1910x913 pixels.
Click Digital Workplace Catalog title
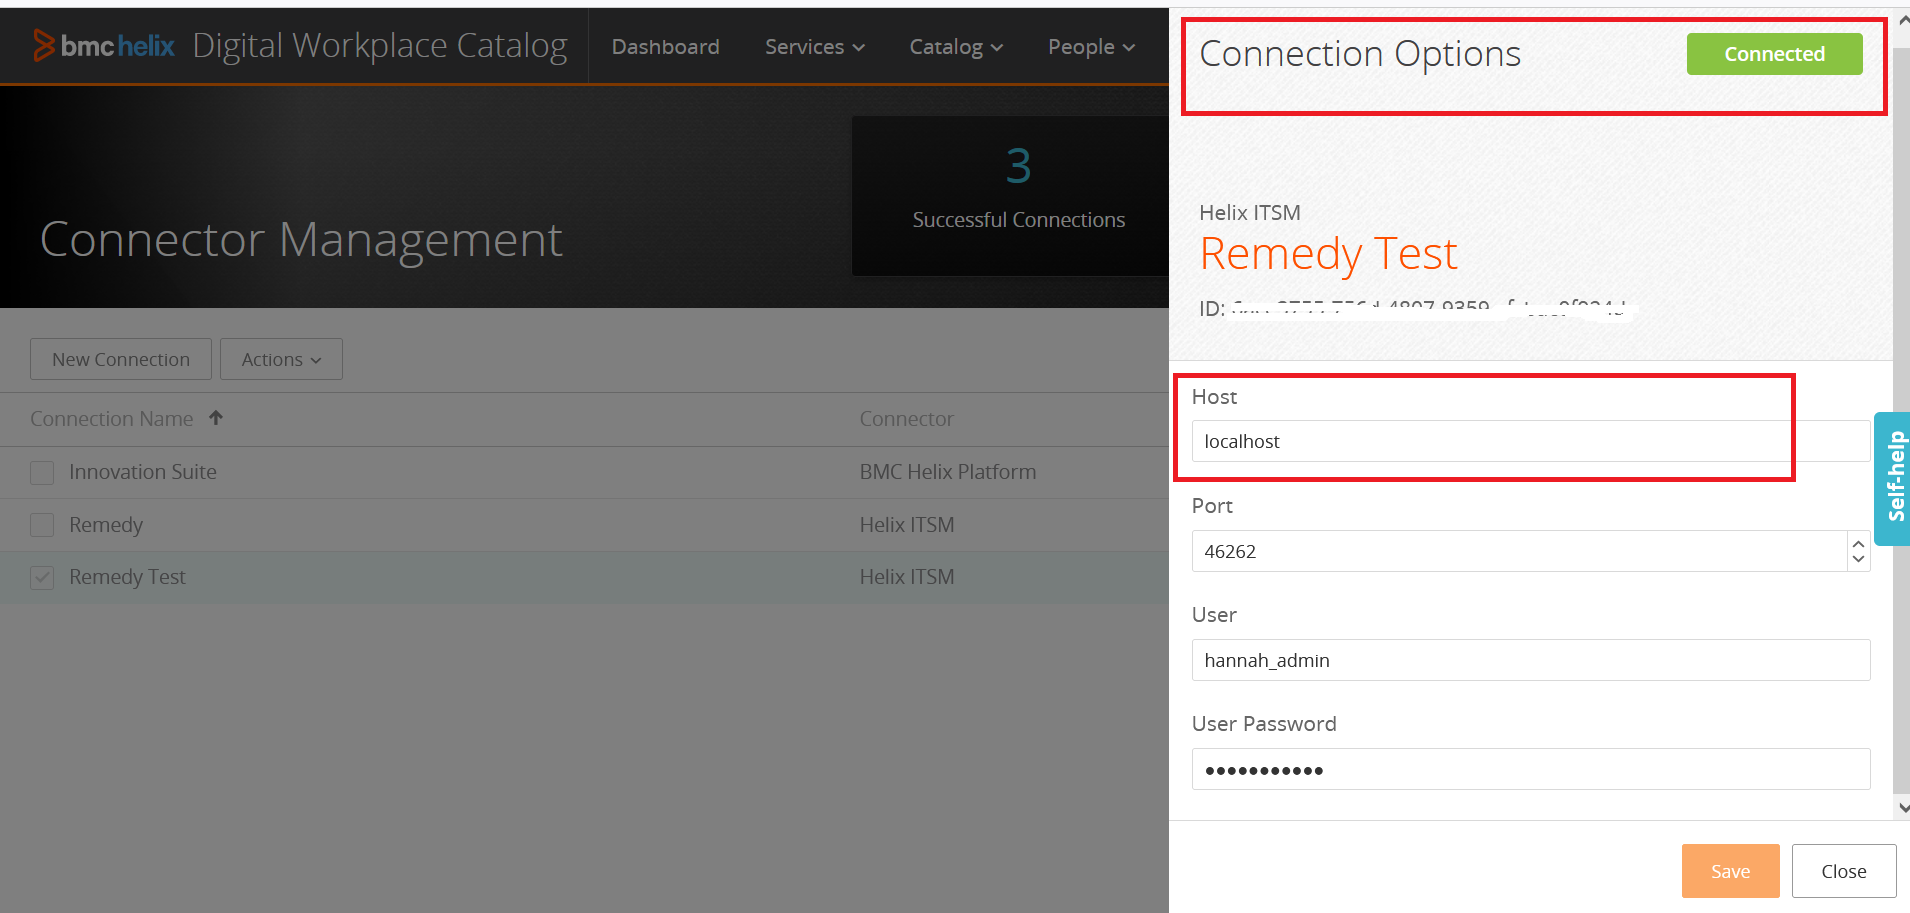click(380, 46)
